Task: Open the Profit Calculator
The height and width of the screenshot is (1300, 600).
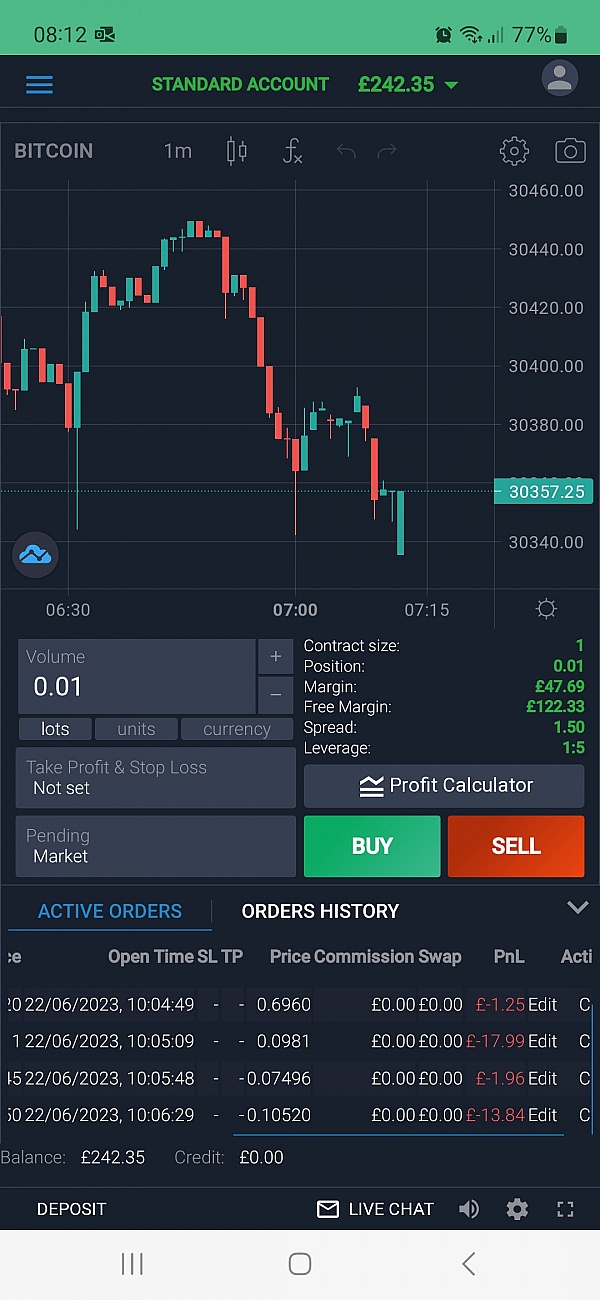Action: 444,786
